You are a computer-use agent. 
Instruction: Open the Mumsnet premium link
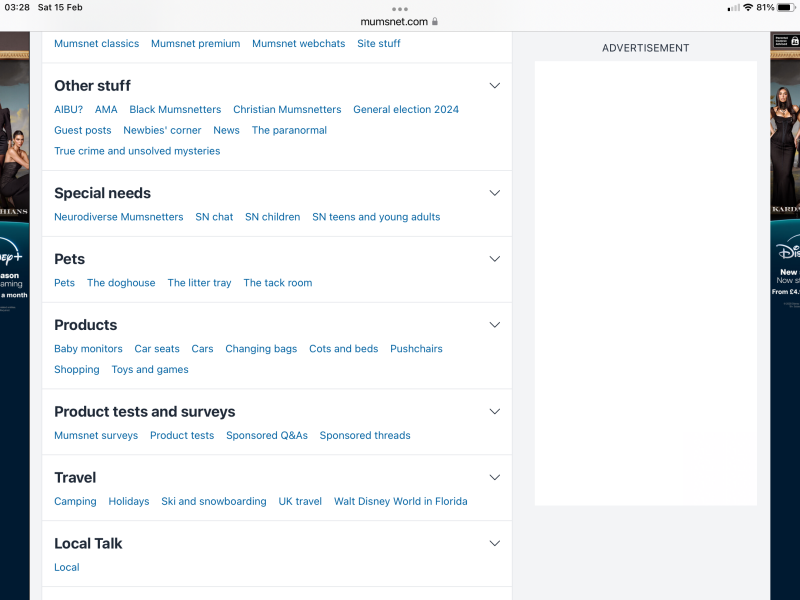tap(195, 44)
